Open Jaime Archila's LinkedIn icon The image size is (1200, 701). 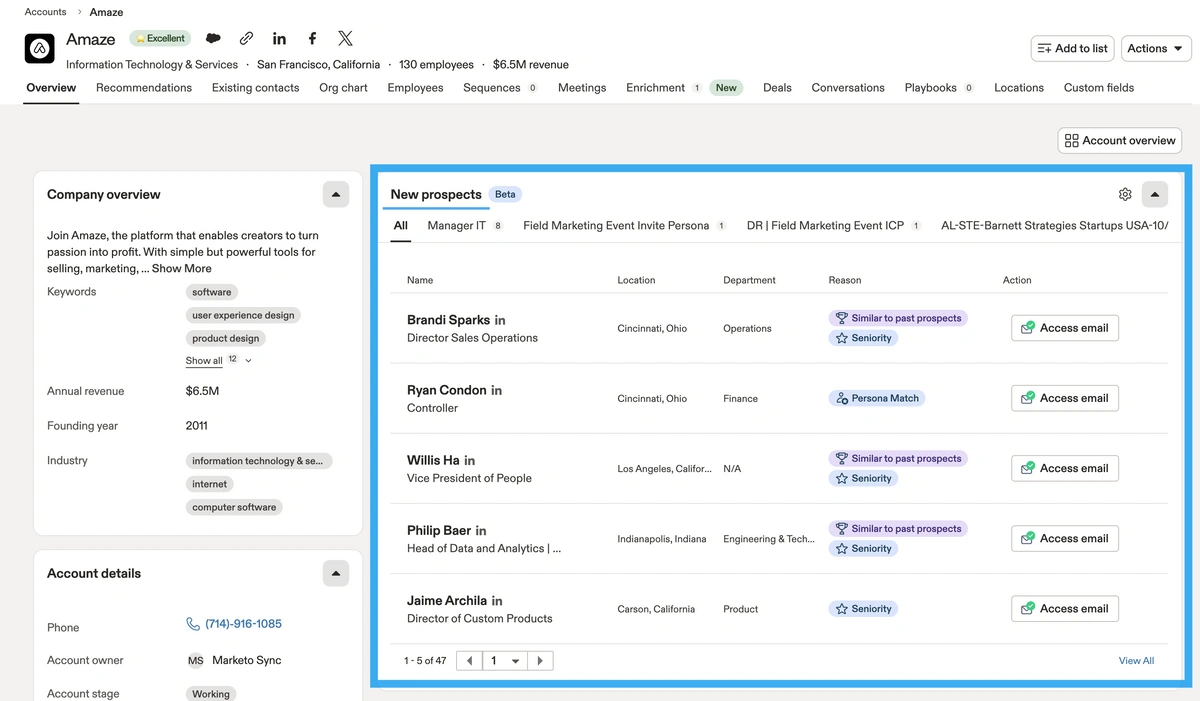coord(496,601)
